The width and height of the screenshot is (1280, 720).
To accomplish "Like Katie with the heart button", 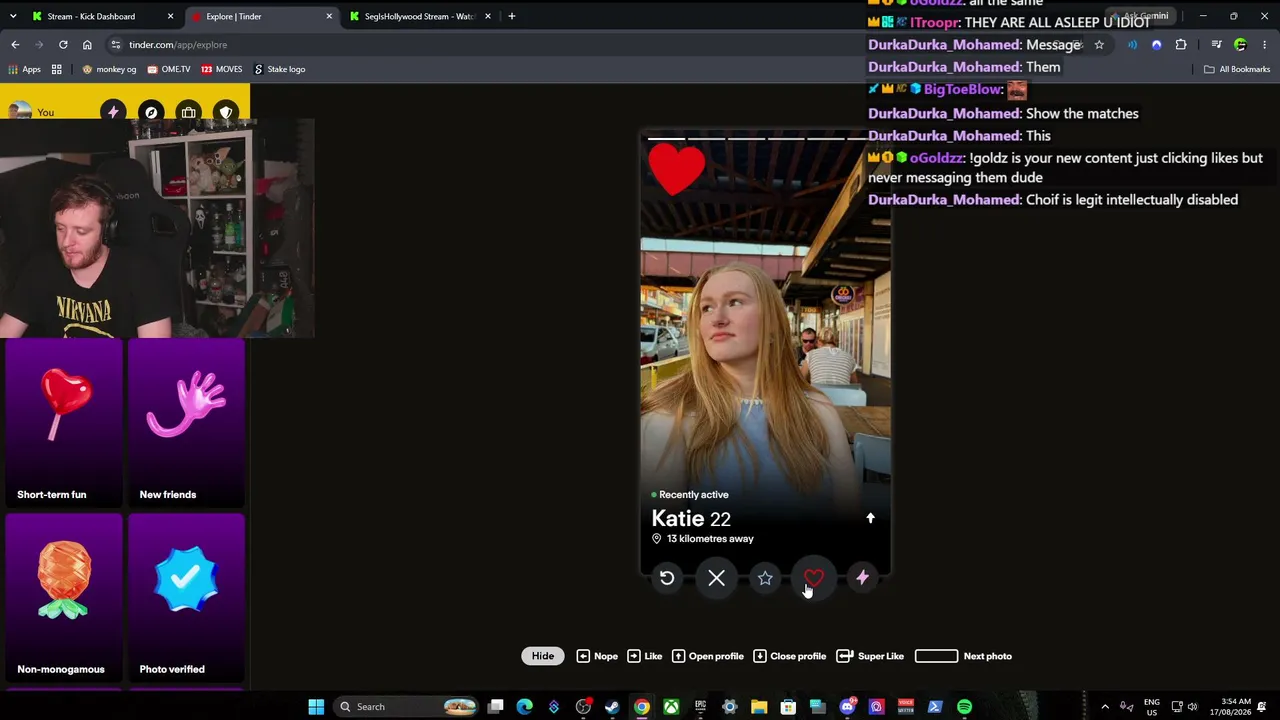I will [x=814, y=578].
